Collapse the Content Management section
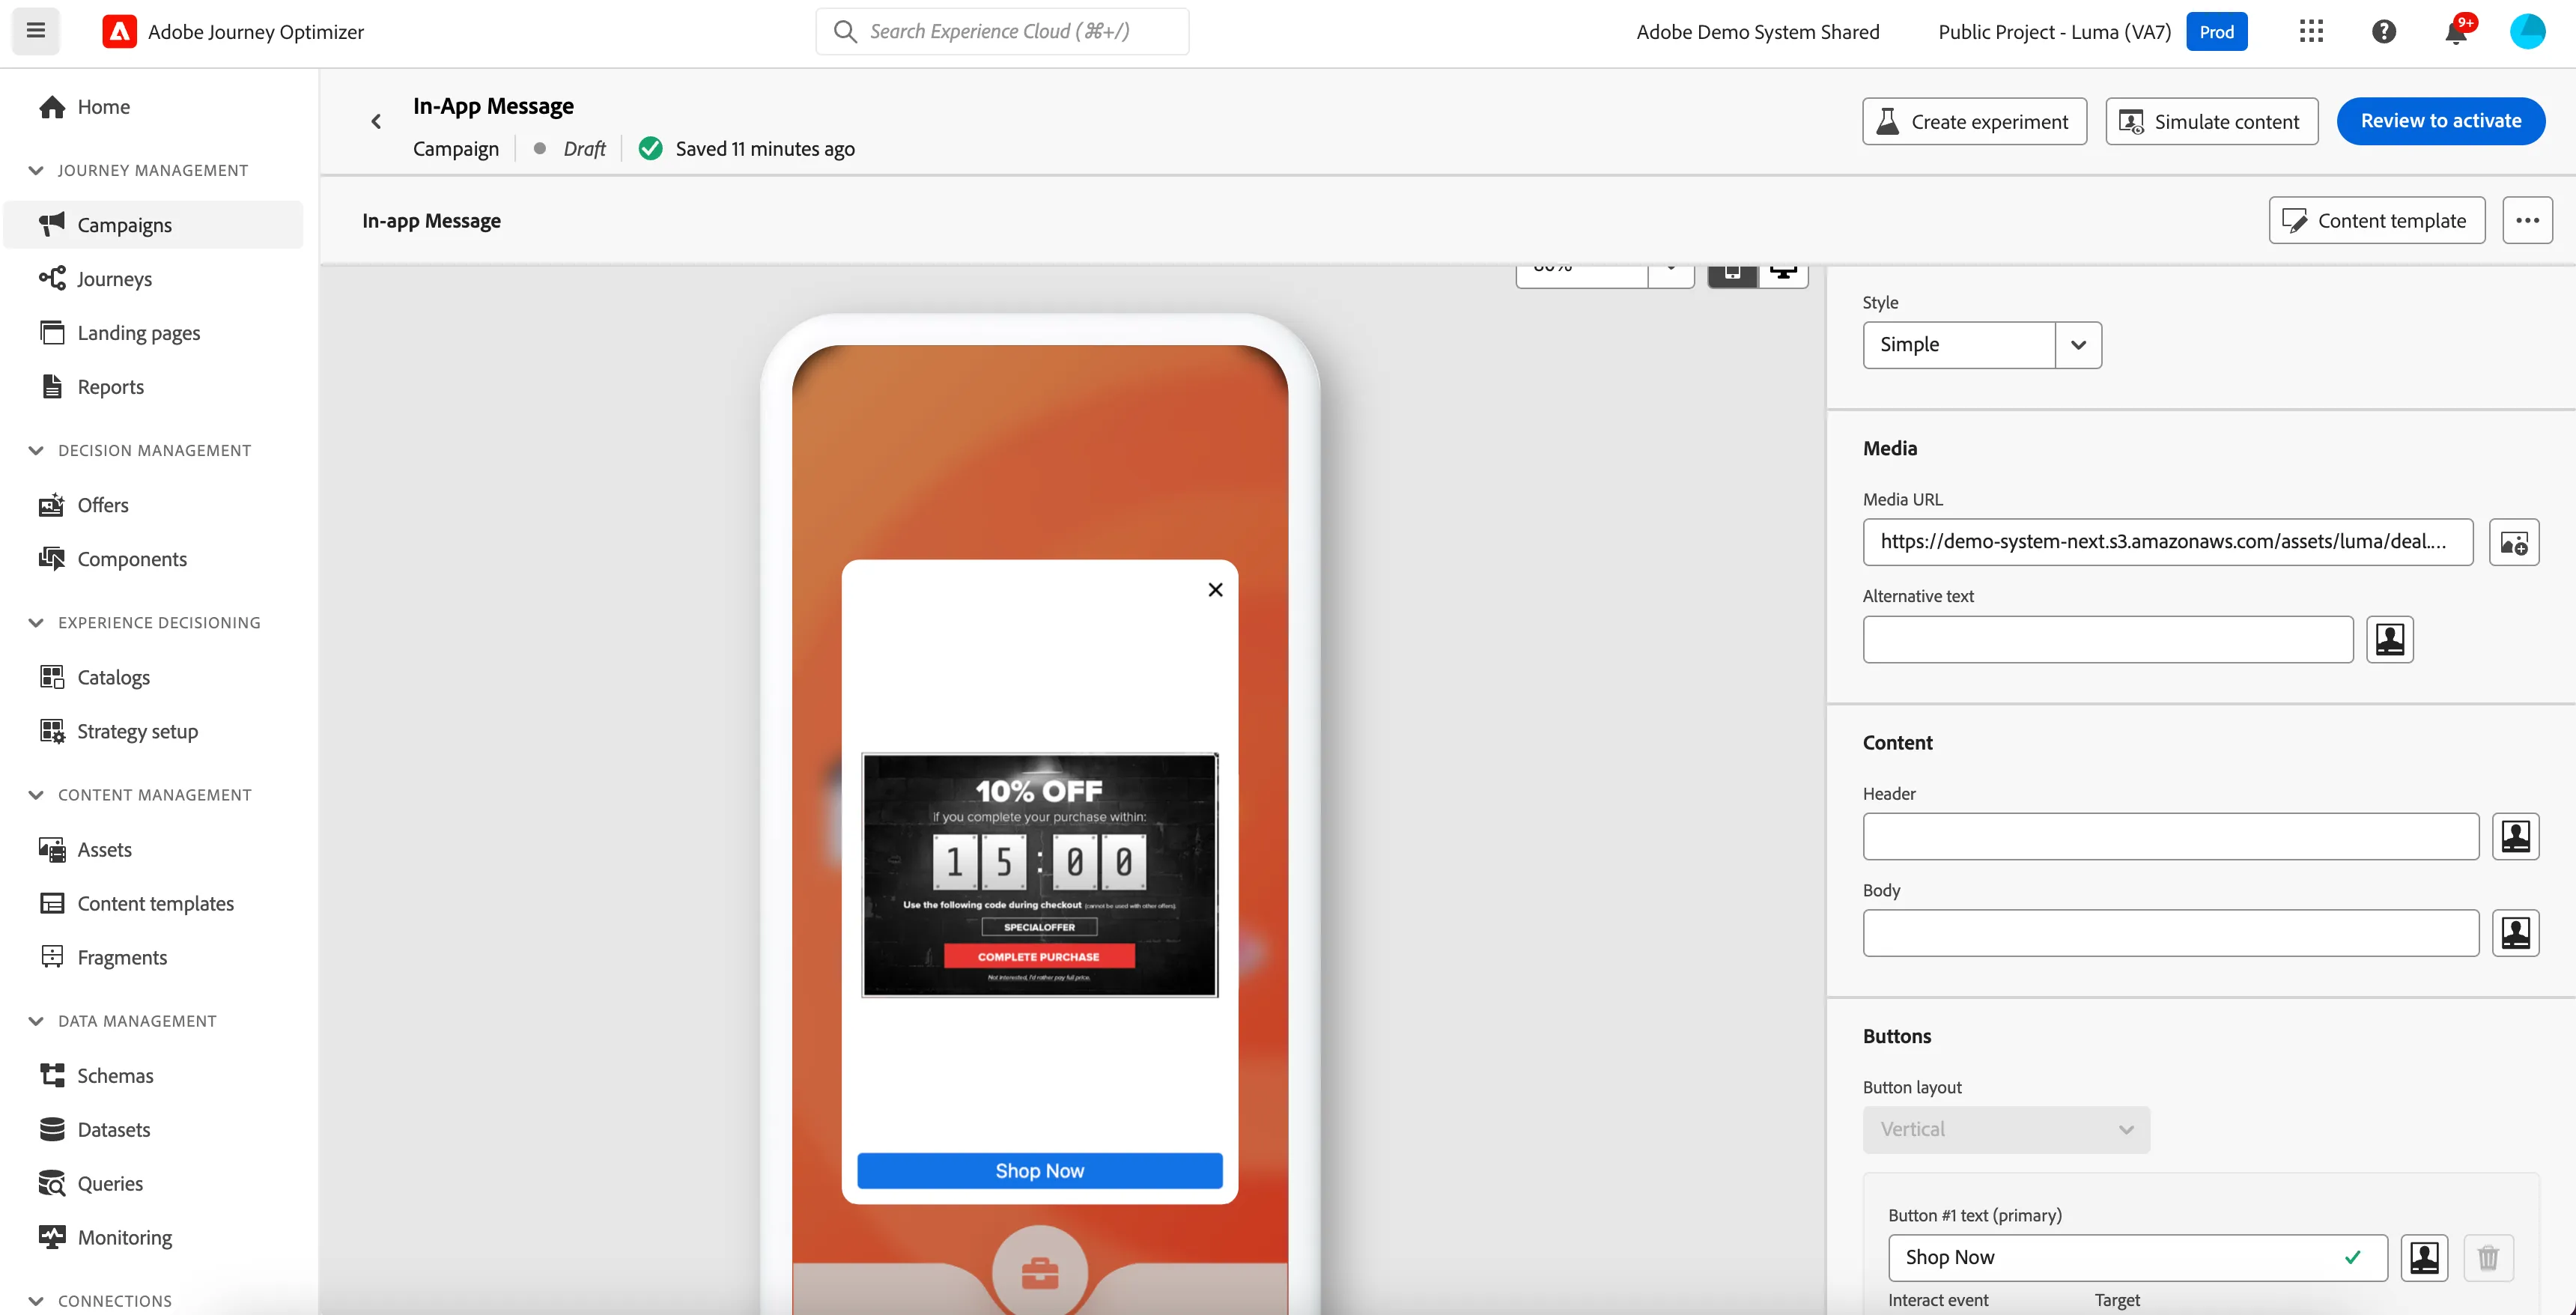Viewport: 2576px width, 1315px height. [x=36, y=794]
